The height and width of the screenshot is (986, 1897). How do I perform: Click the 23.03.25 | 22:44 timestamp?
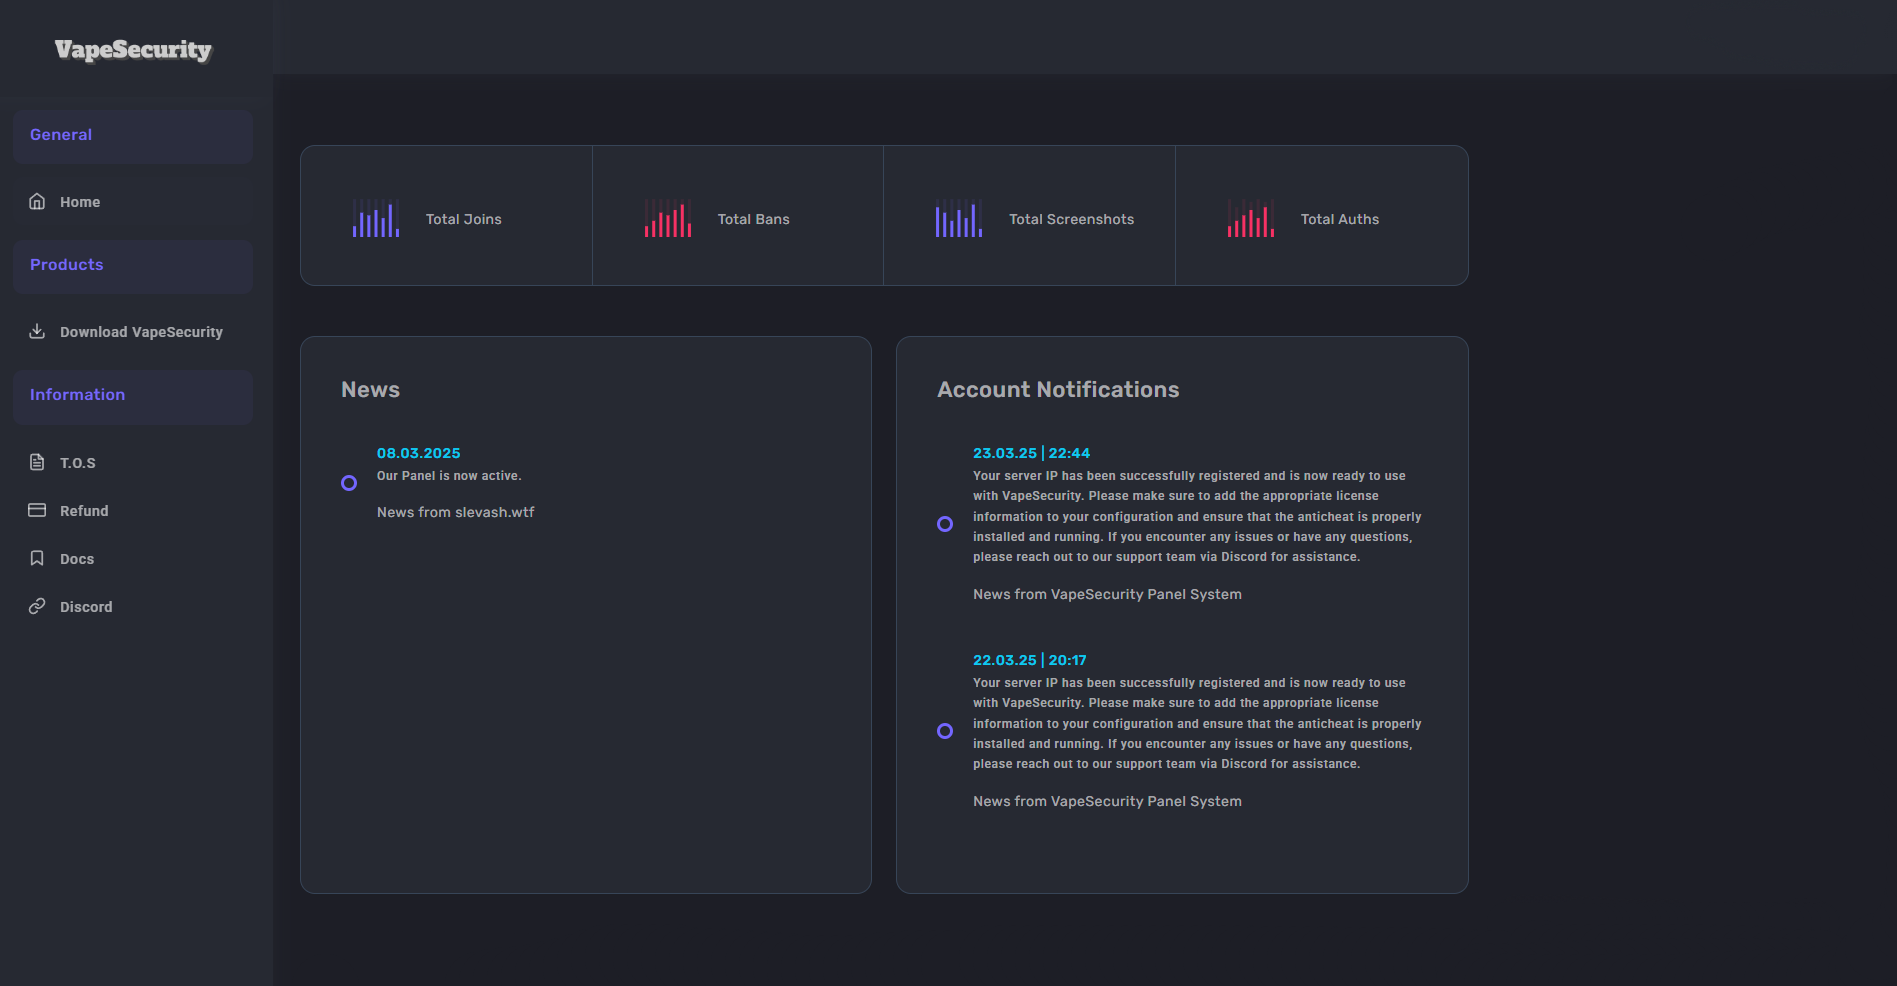pyautogui.click(x=1032, y=453)
